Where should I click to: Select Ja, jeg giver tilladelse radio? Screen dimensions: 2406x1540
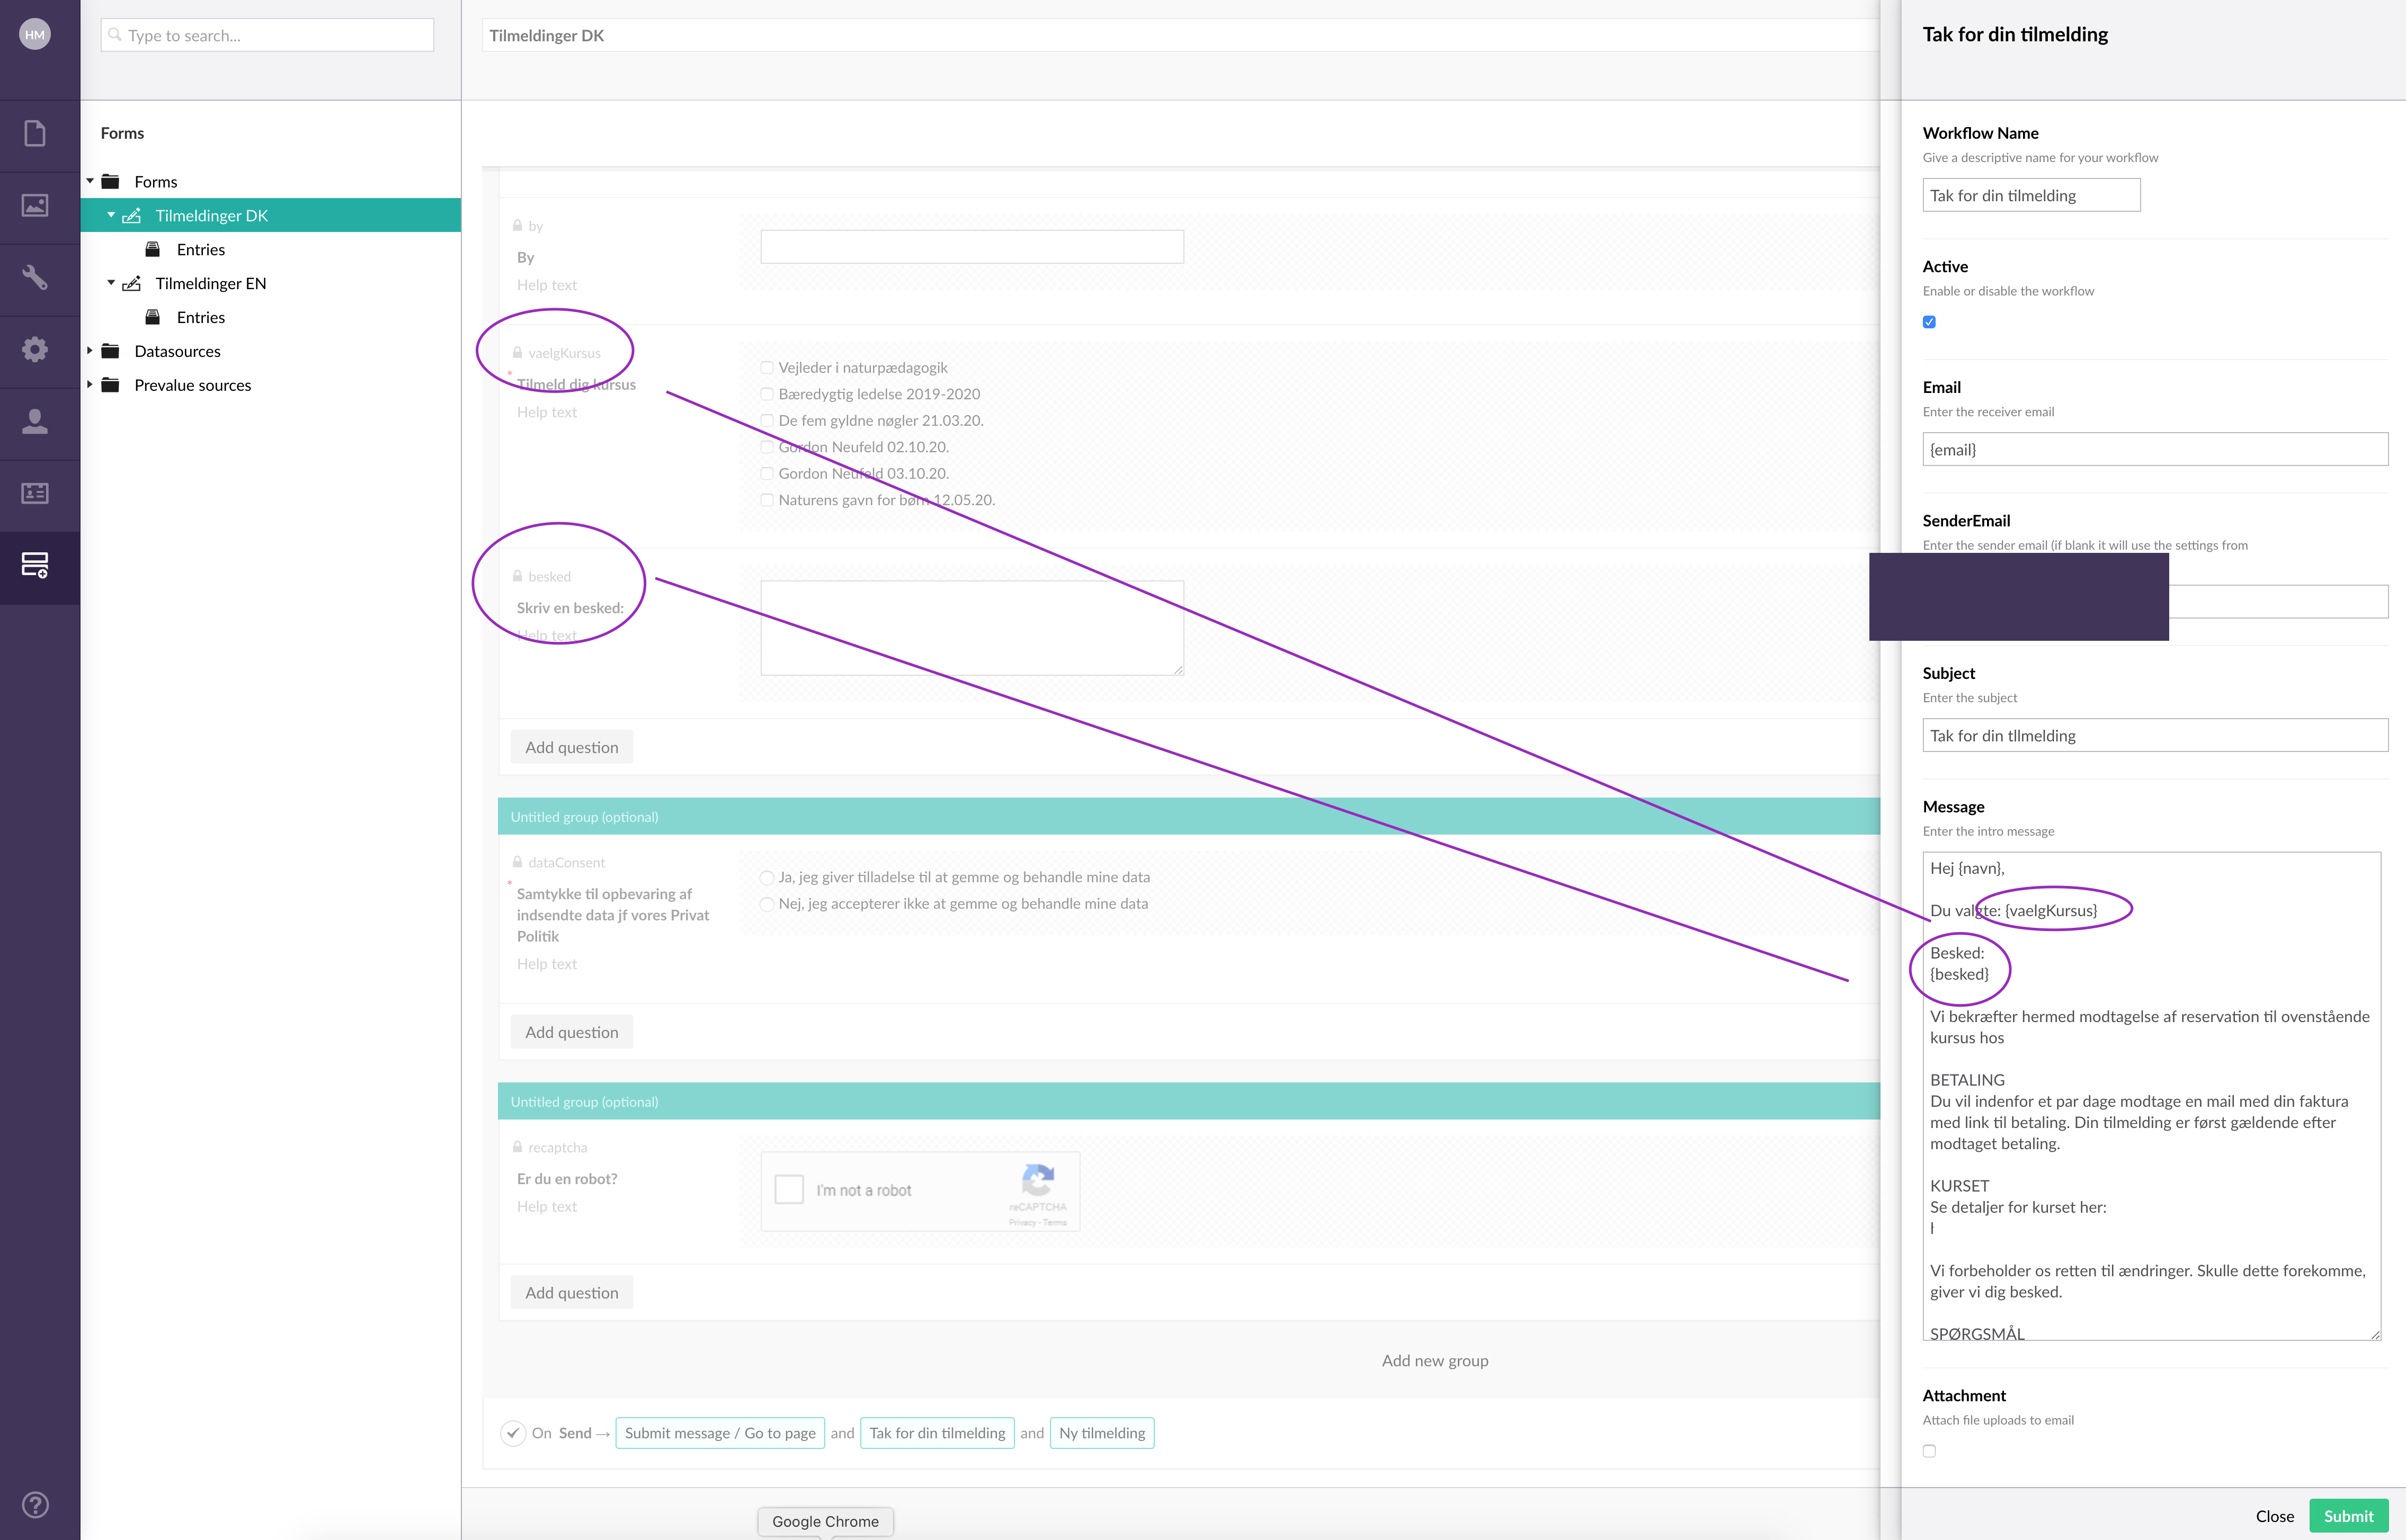(767, 878)
